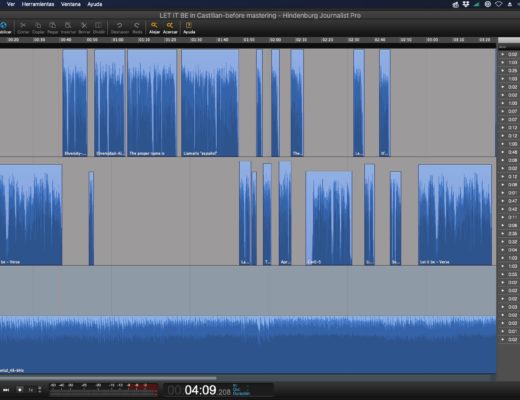The image size is (520, 400).
Task: Select the "Let6-5" clip on the second track
Action: (x=329, y=218)
